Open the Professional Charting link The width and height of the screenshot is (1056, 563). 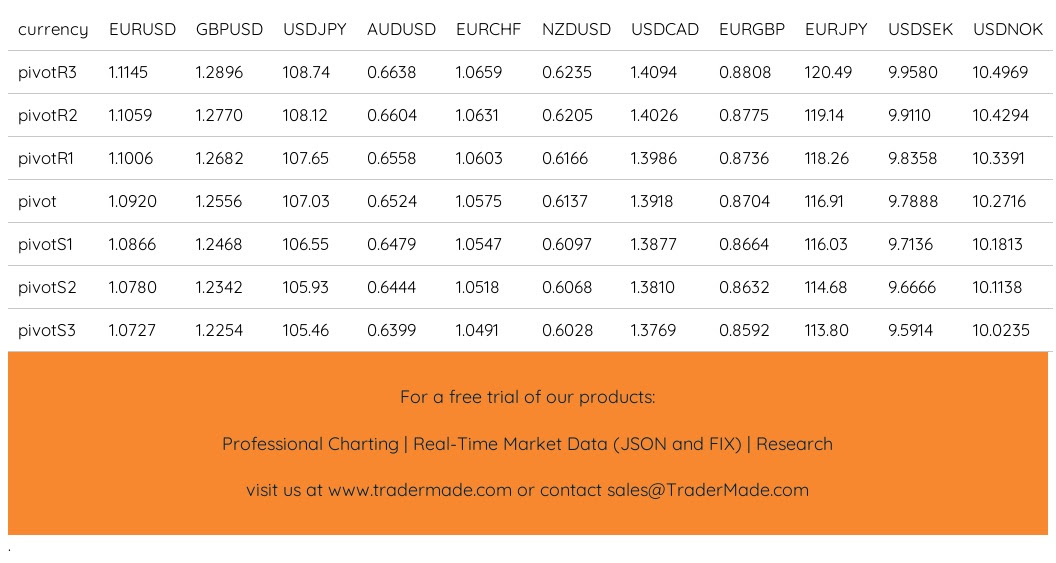click(x=310, y=444)
